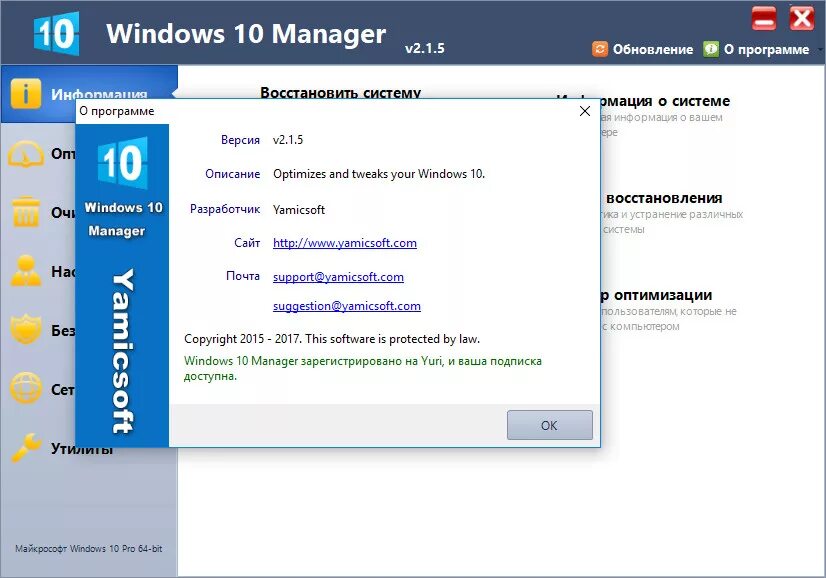Click the О программе dialog title bar text

(x=116, y=111)
